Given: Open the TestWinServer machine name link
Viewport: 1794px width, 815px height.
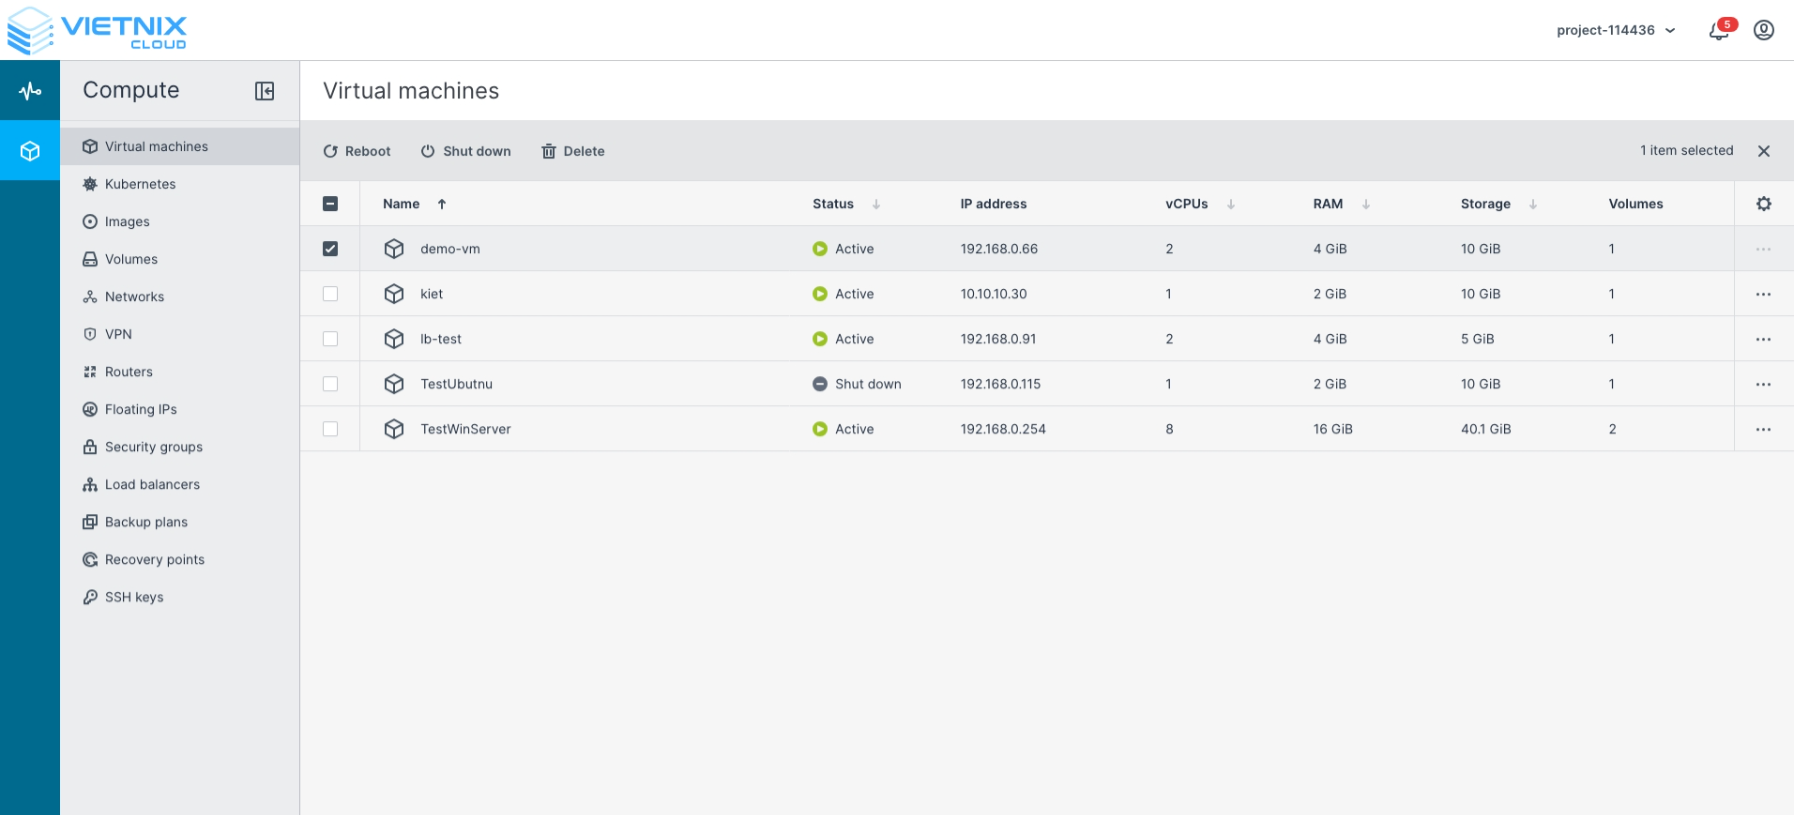Looking at the screenshot, I should [465, 429].
